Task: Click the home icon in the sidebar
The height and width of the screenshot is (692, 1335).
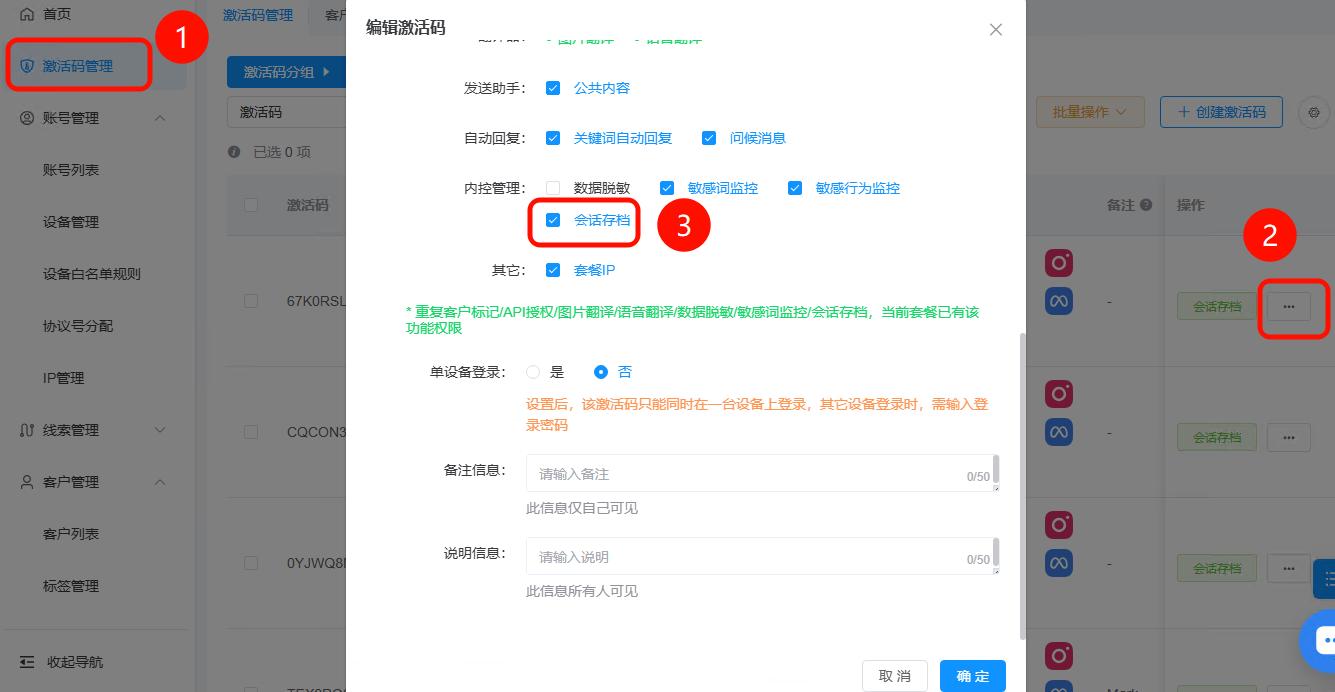Action: click(27, 15)
